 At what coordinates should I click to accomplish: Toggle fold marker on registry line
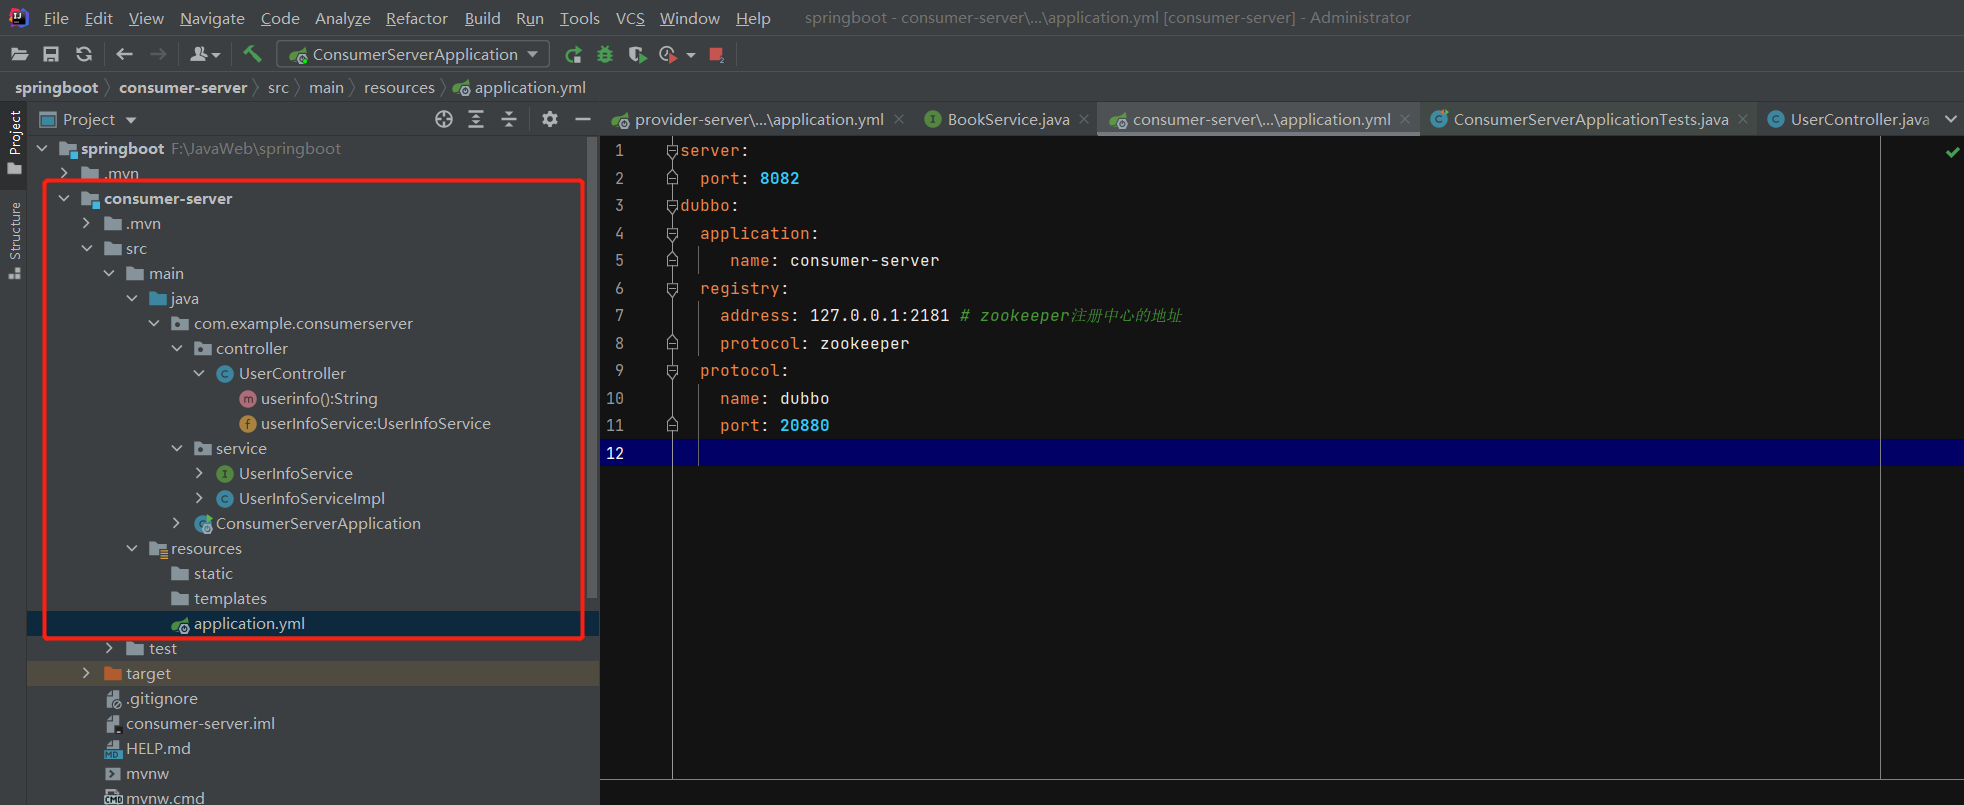672,289
